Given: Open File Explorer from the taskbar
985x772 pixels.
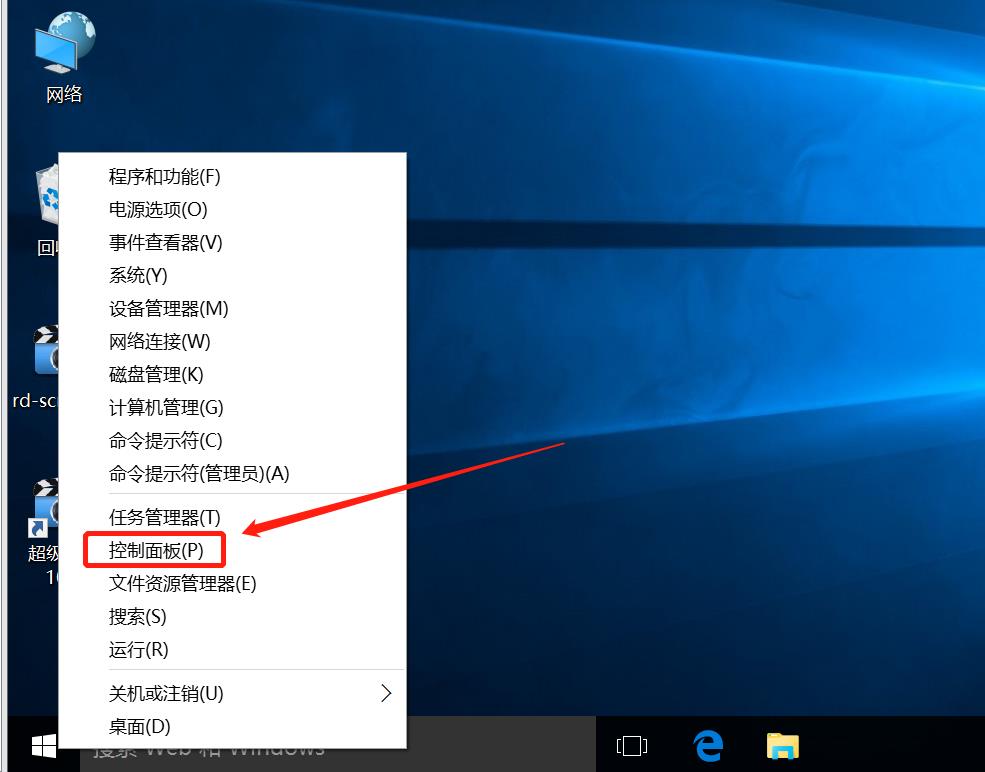Looking at the screenshot, I should (783, 746).
